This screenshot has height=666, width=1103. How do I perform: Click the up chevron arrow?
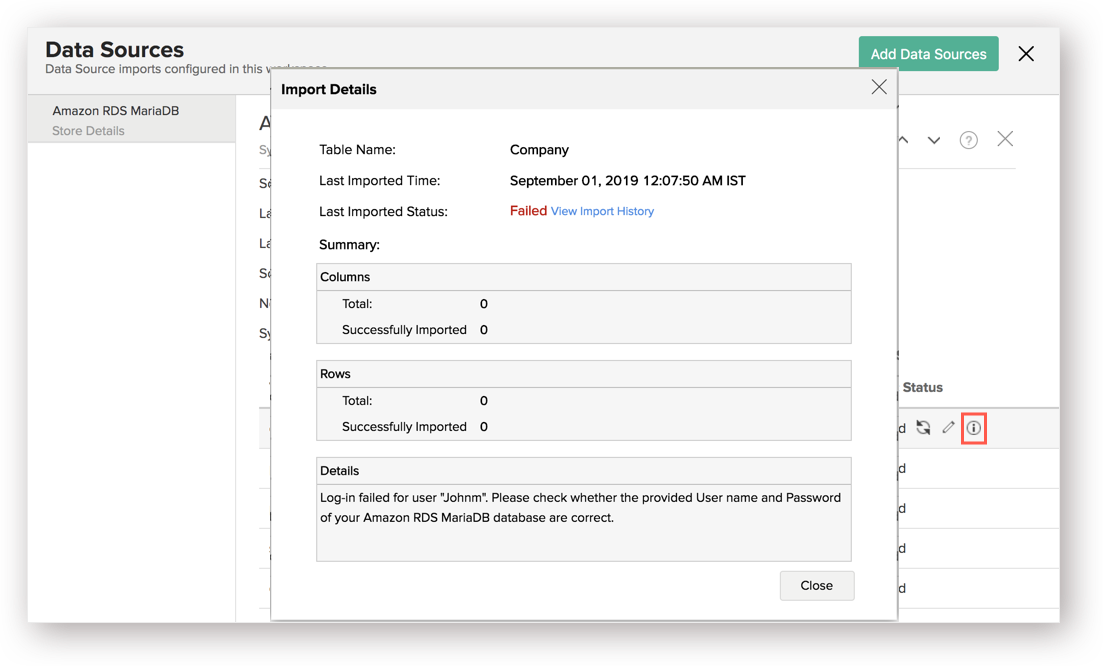tap(903, 140)
